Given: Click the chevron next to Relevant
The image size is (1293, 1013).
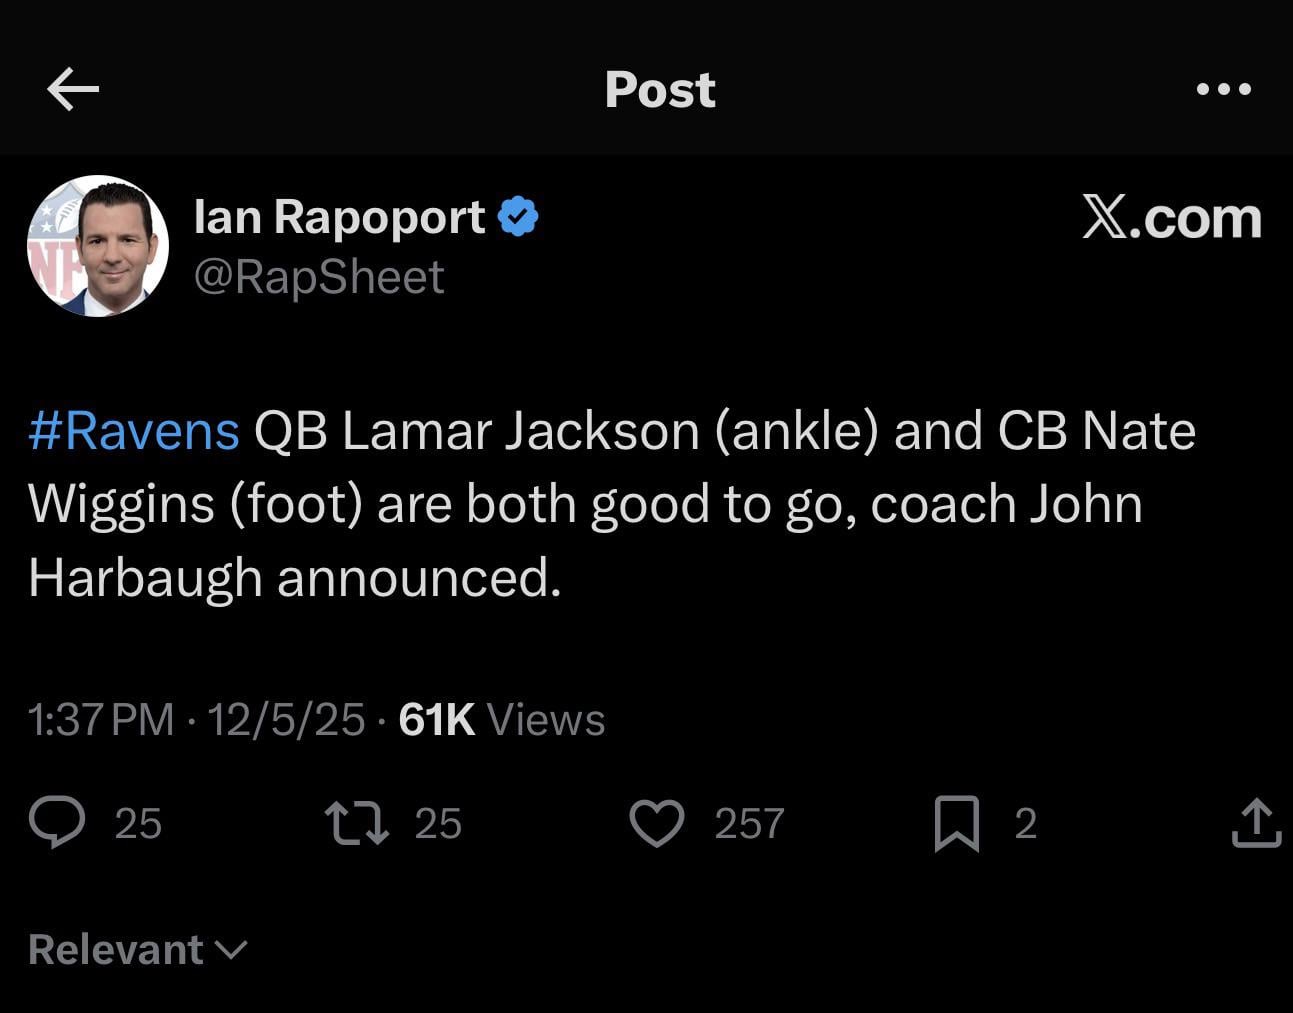Looking at the screenshot, I should tap(231, 949).
